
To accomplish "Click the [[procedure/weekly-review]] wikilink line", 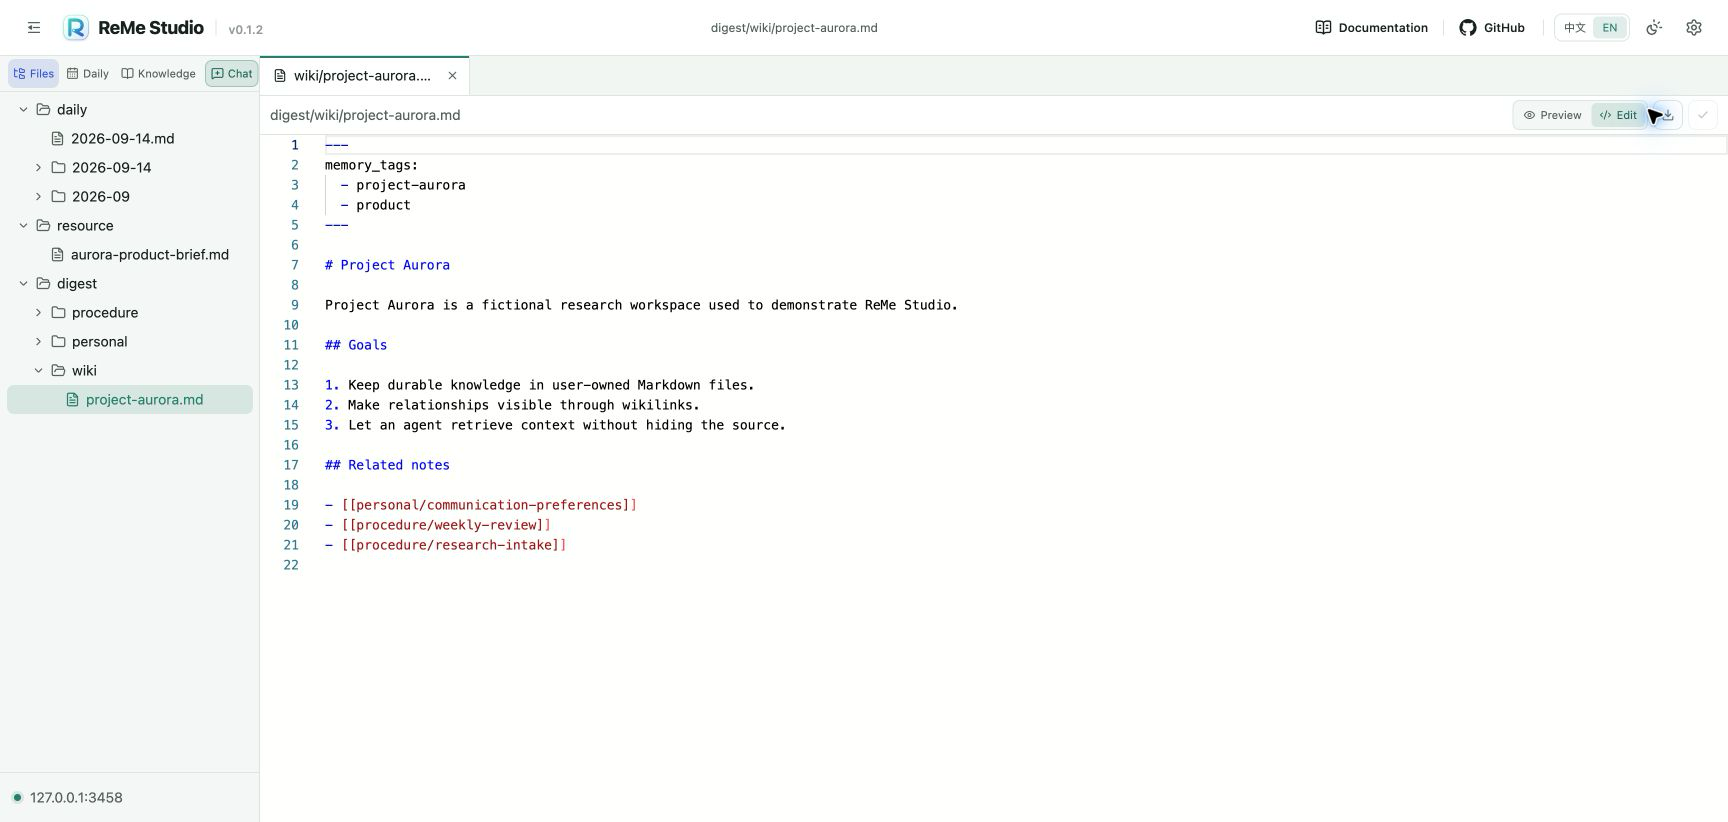I will coord(438,525).
